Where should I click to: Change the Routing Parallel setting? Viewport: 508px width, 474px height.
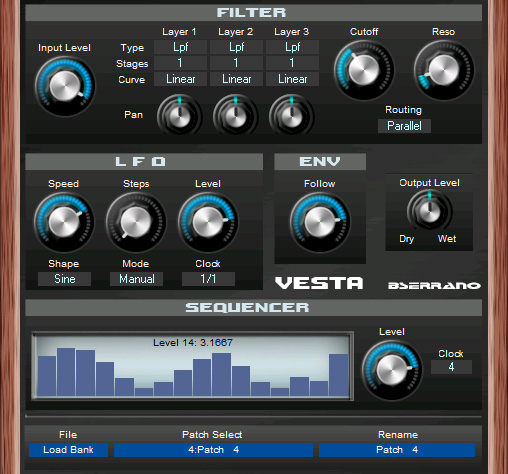pos(404,126)
